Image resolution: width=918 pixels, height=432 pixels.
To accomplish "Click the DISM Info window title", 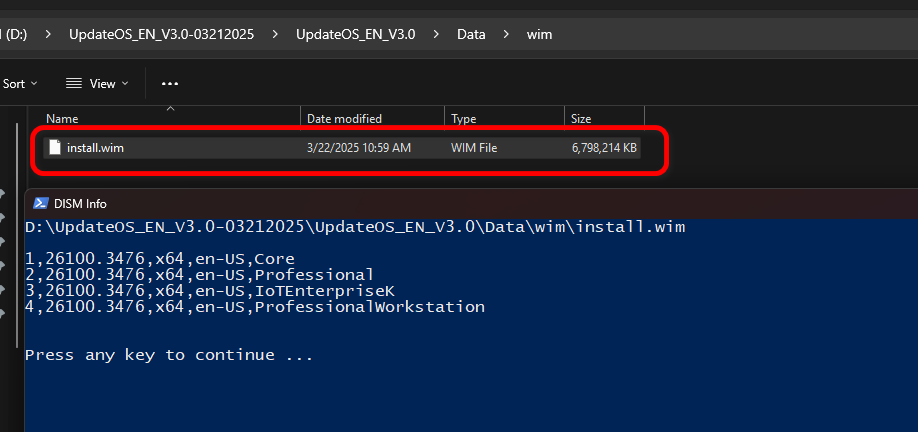I will 80,204.
